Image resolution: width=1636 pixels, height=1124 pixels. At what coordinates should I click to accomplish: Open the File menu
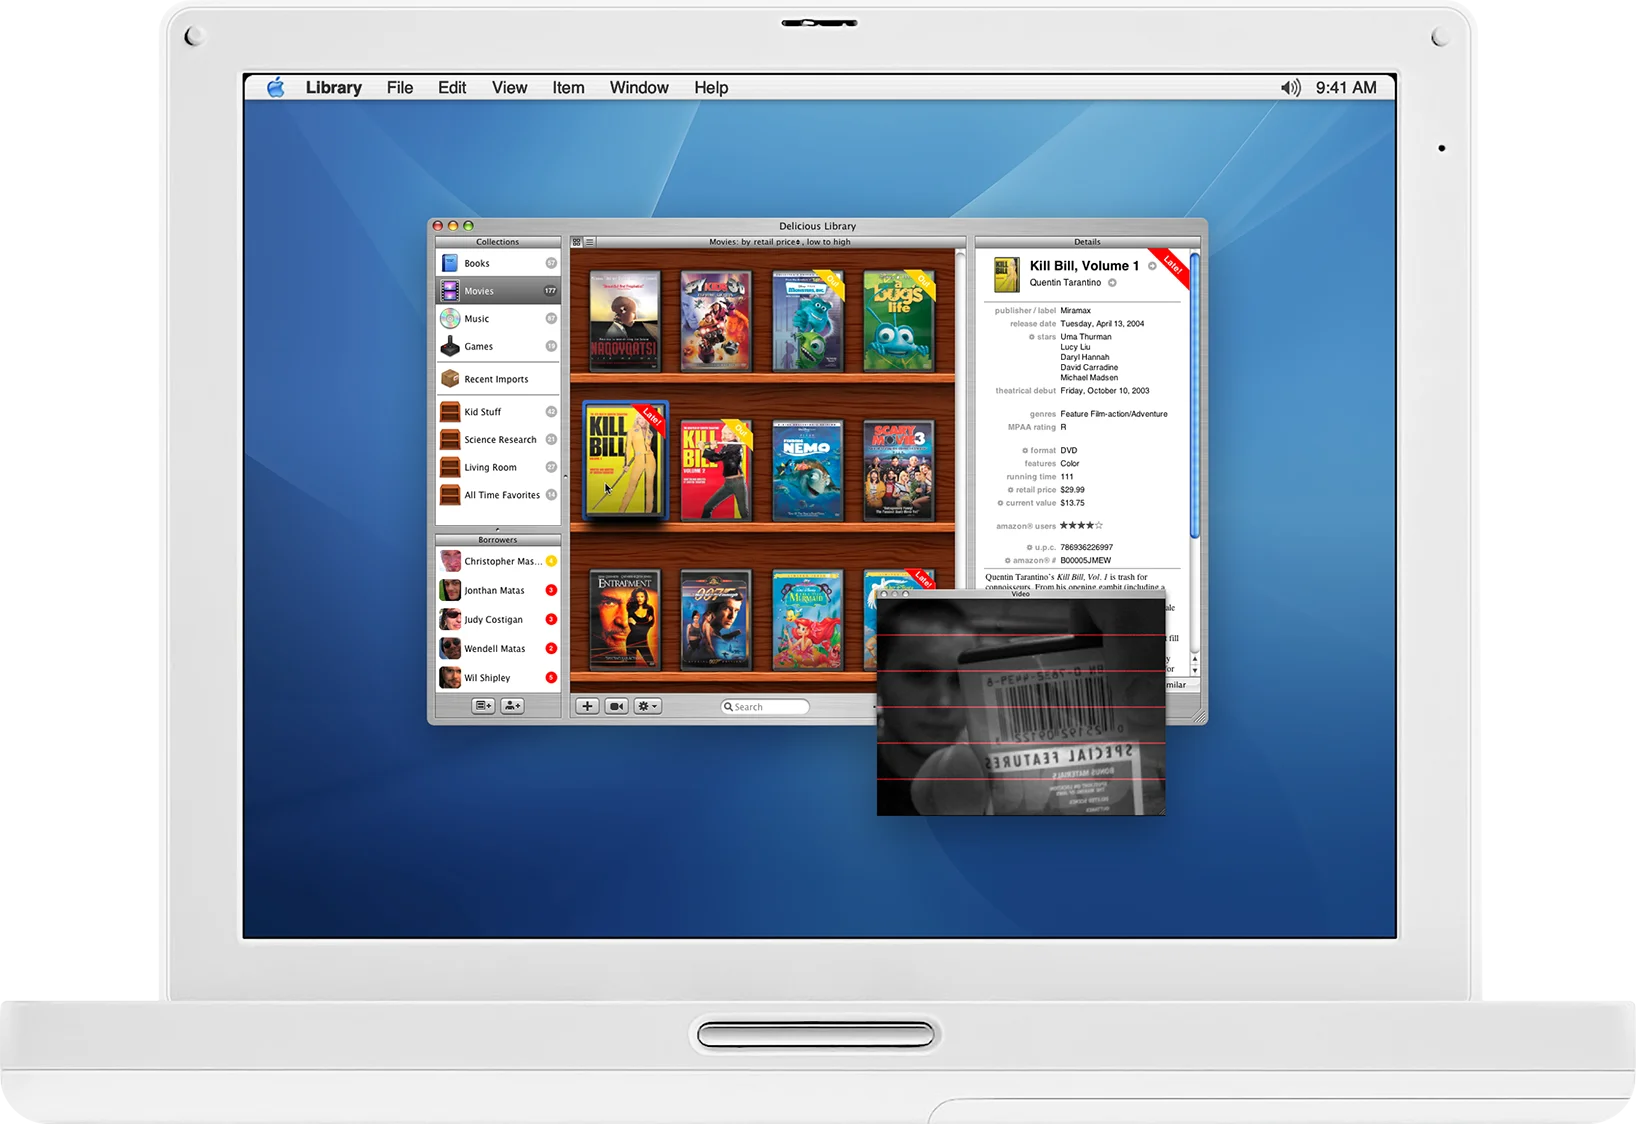(400, 88)
